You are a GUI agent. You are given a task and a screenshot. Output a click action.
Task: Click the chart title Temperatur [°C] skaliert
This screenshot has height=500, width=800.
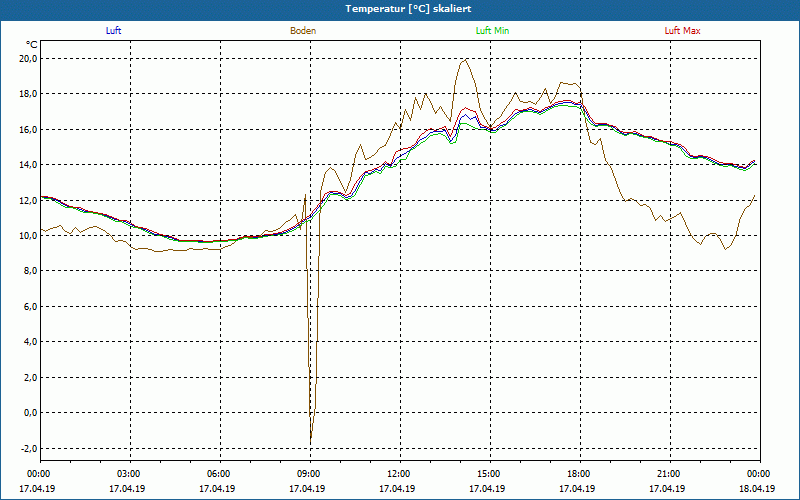[x=408, y=9]
